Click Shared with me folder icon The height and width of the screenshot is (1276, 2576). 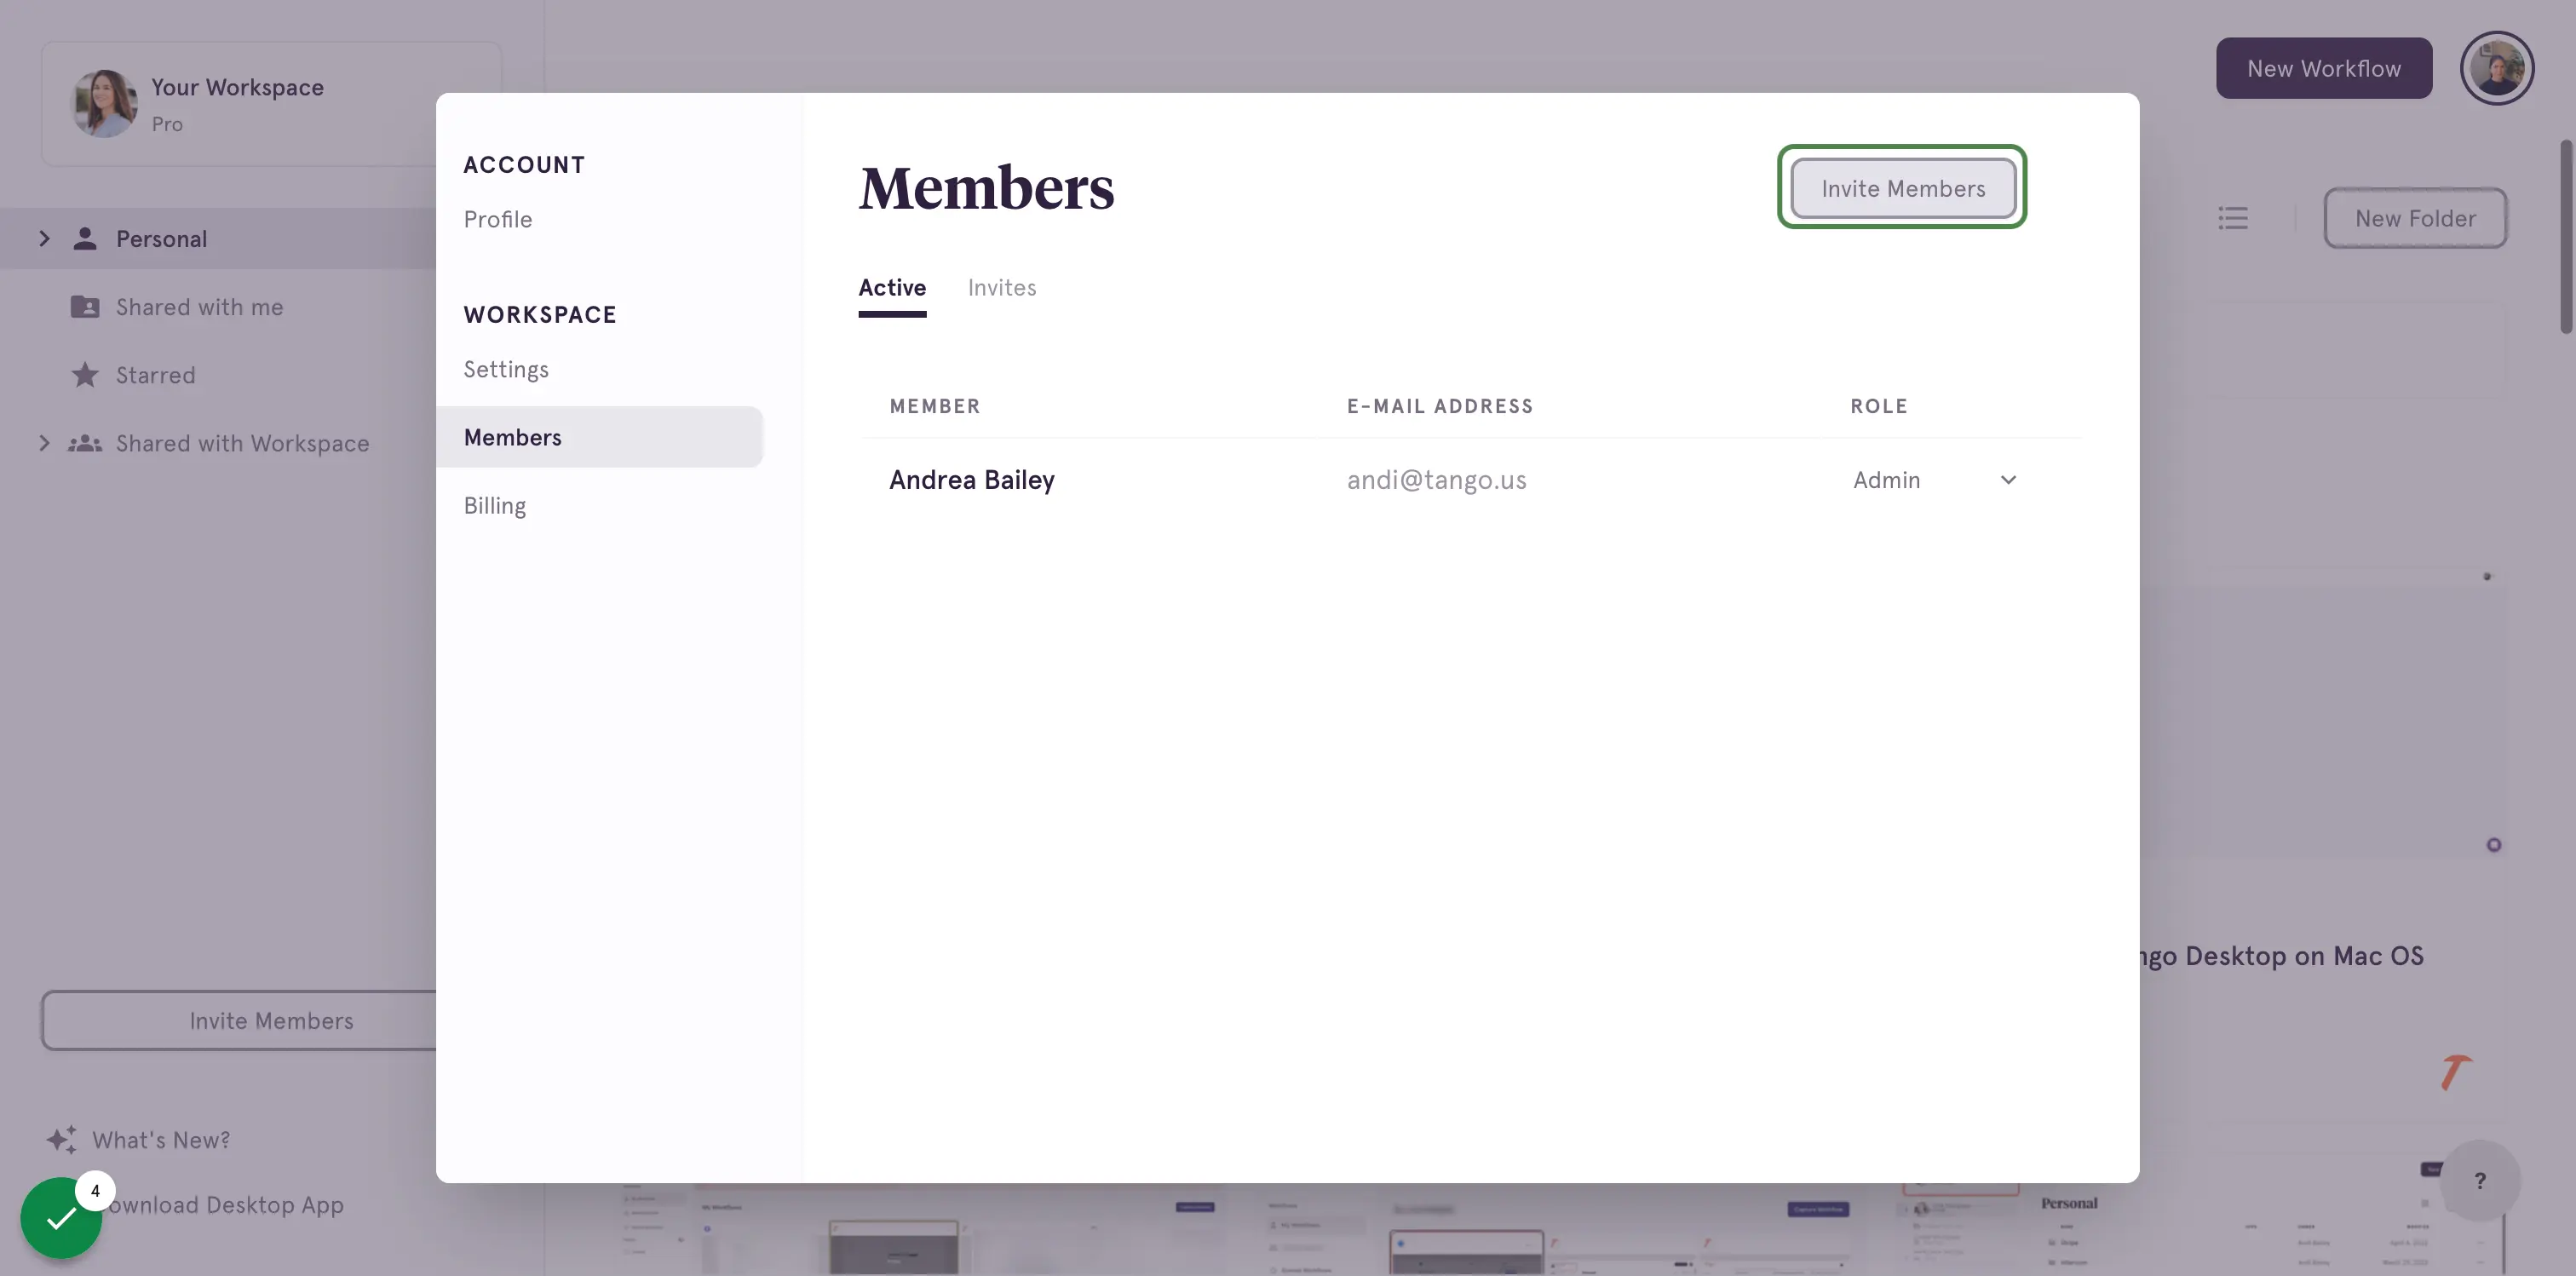[x=85, y=306]
